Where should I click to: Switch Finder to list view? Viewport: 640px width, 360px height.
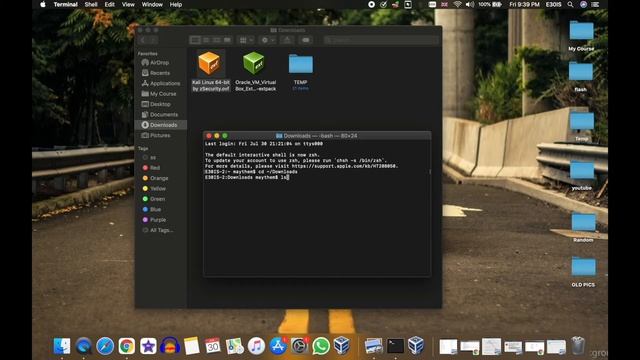click(206, 40)
